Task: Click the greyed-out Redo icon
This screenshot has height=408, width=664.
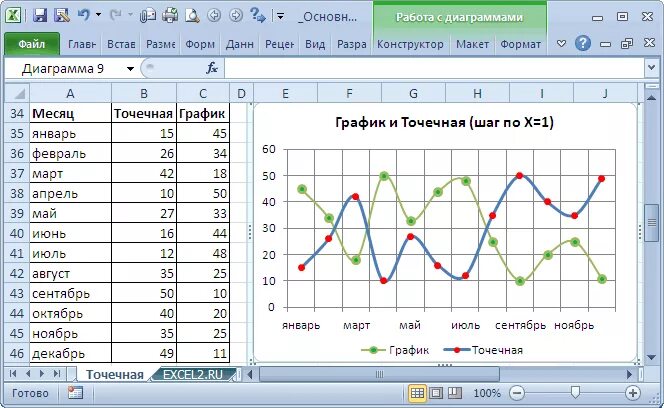Action: [115, 16]
